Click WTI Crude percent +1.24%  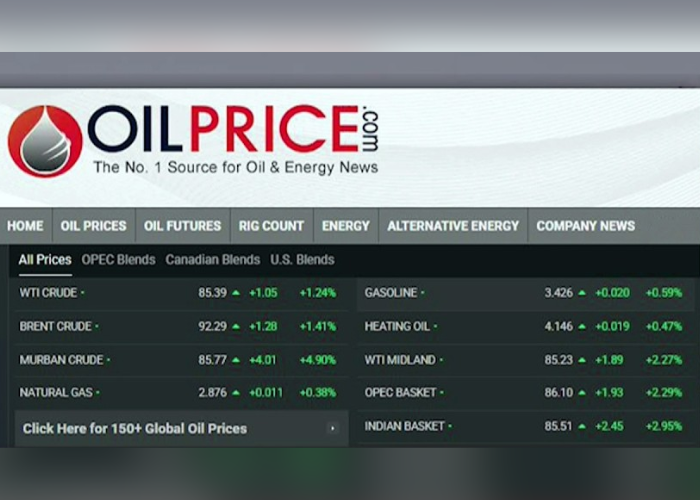click(318, 293)
